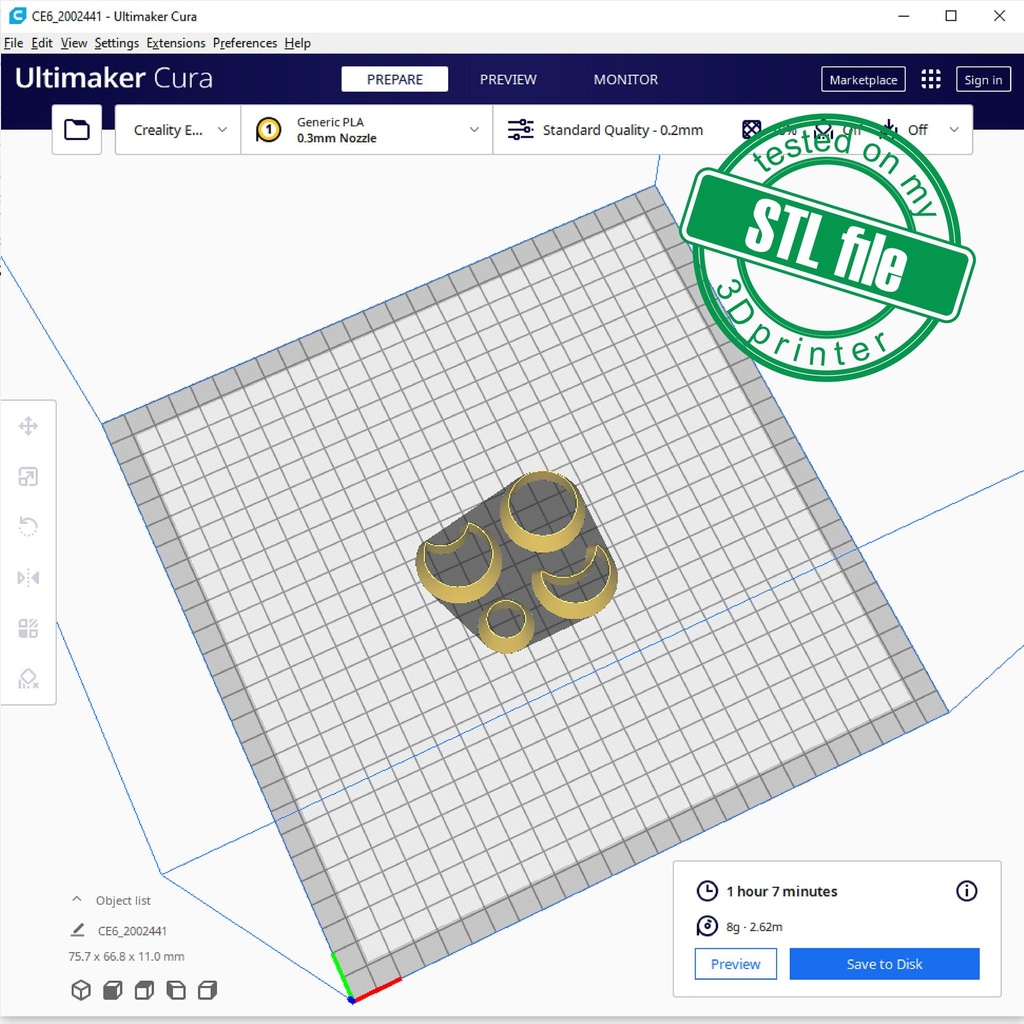Show print info details icon
1024x1024 pixels.
[x=966, y=891]
